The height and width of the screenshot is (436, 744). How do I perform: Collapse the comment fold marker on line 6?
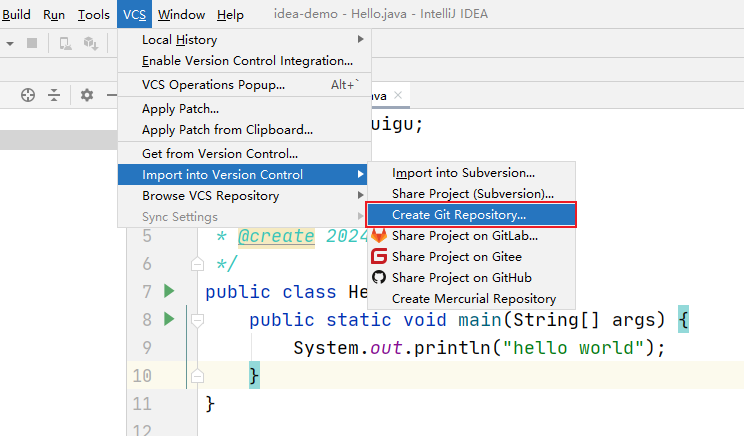tap(197, 264)
